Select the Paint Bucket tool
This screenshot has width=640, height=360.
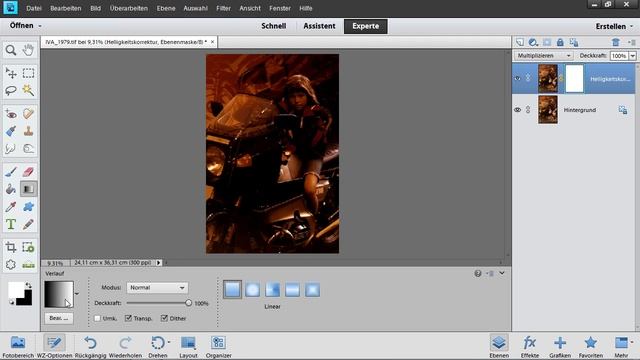(11, 189)
